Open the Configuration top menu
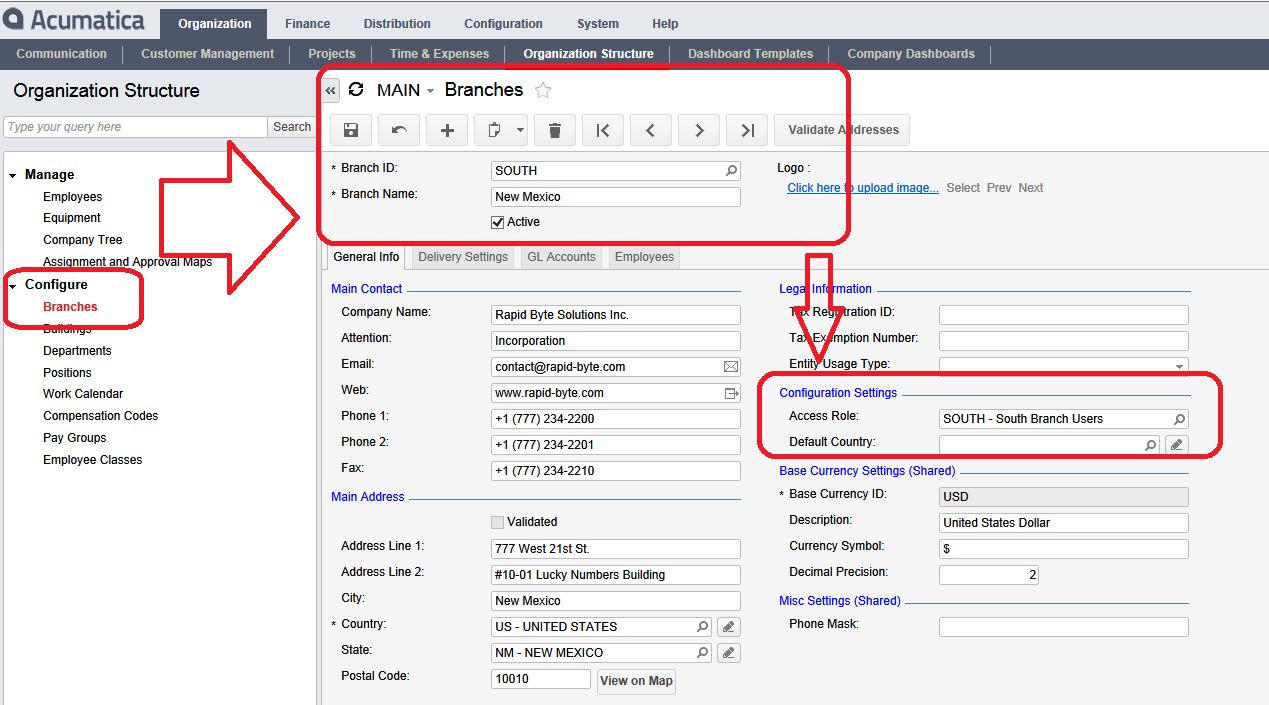Screen dimensions: 1269x705 coord(504,24)
